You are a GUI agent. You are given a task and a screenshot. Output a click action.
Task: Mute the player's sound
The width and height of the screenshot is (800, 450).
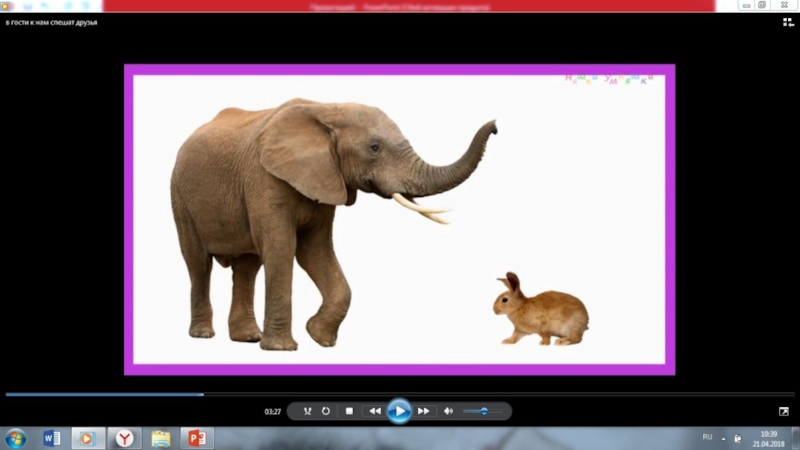click(x=448, y=411)
